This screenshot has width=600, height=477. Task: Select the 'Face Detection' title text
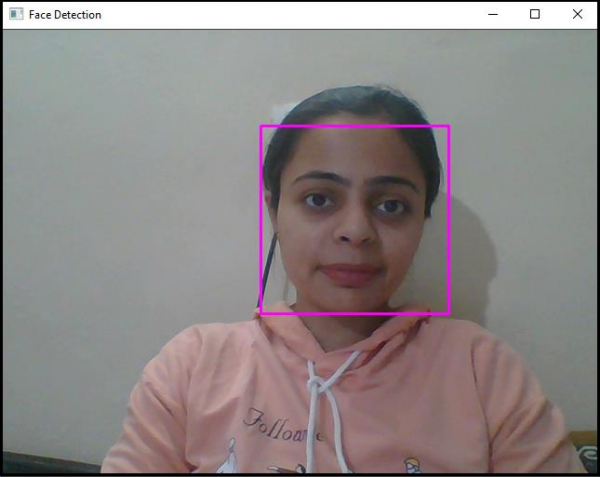point(65,15)
